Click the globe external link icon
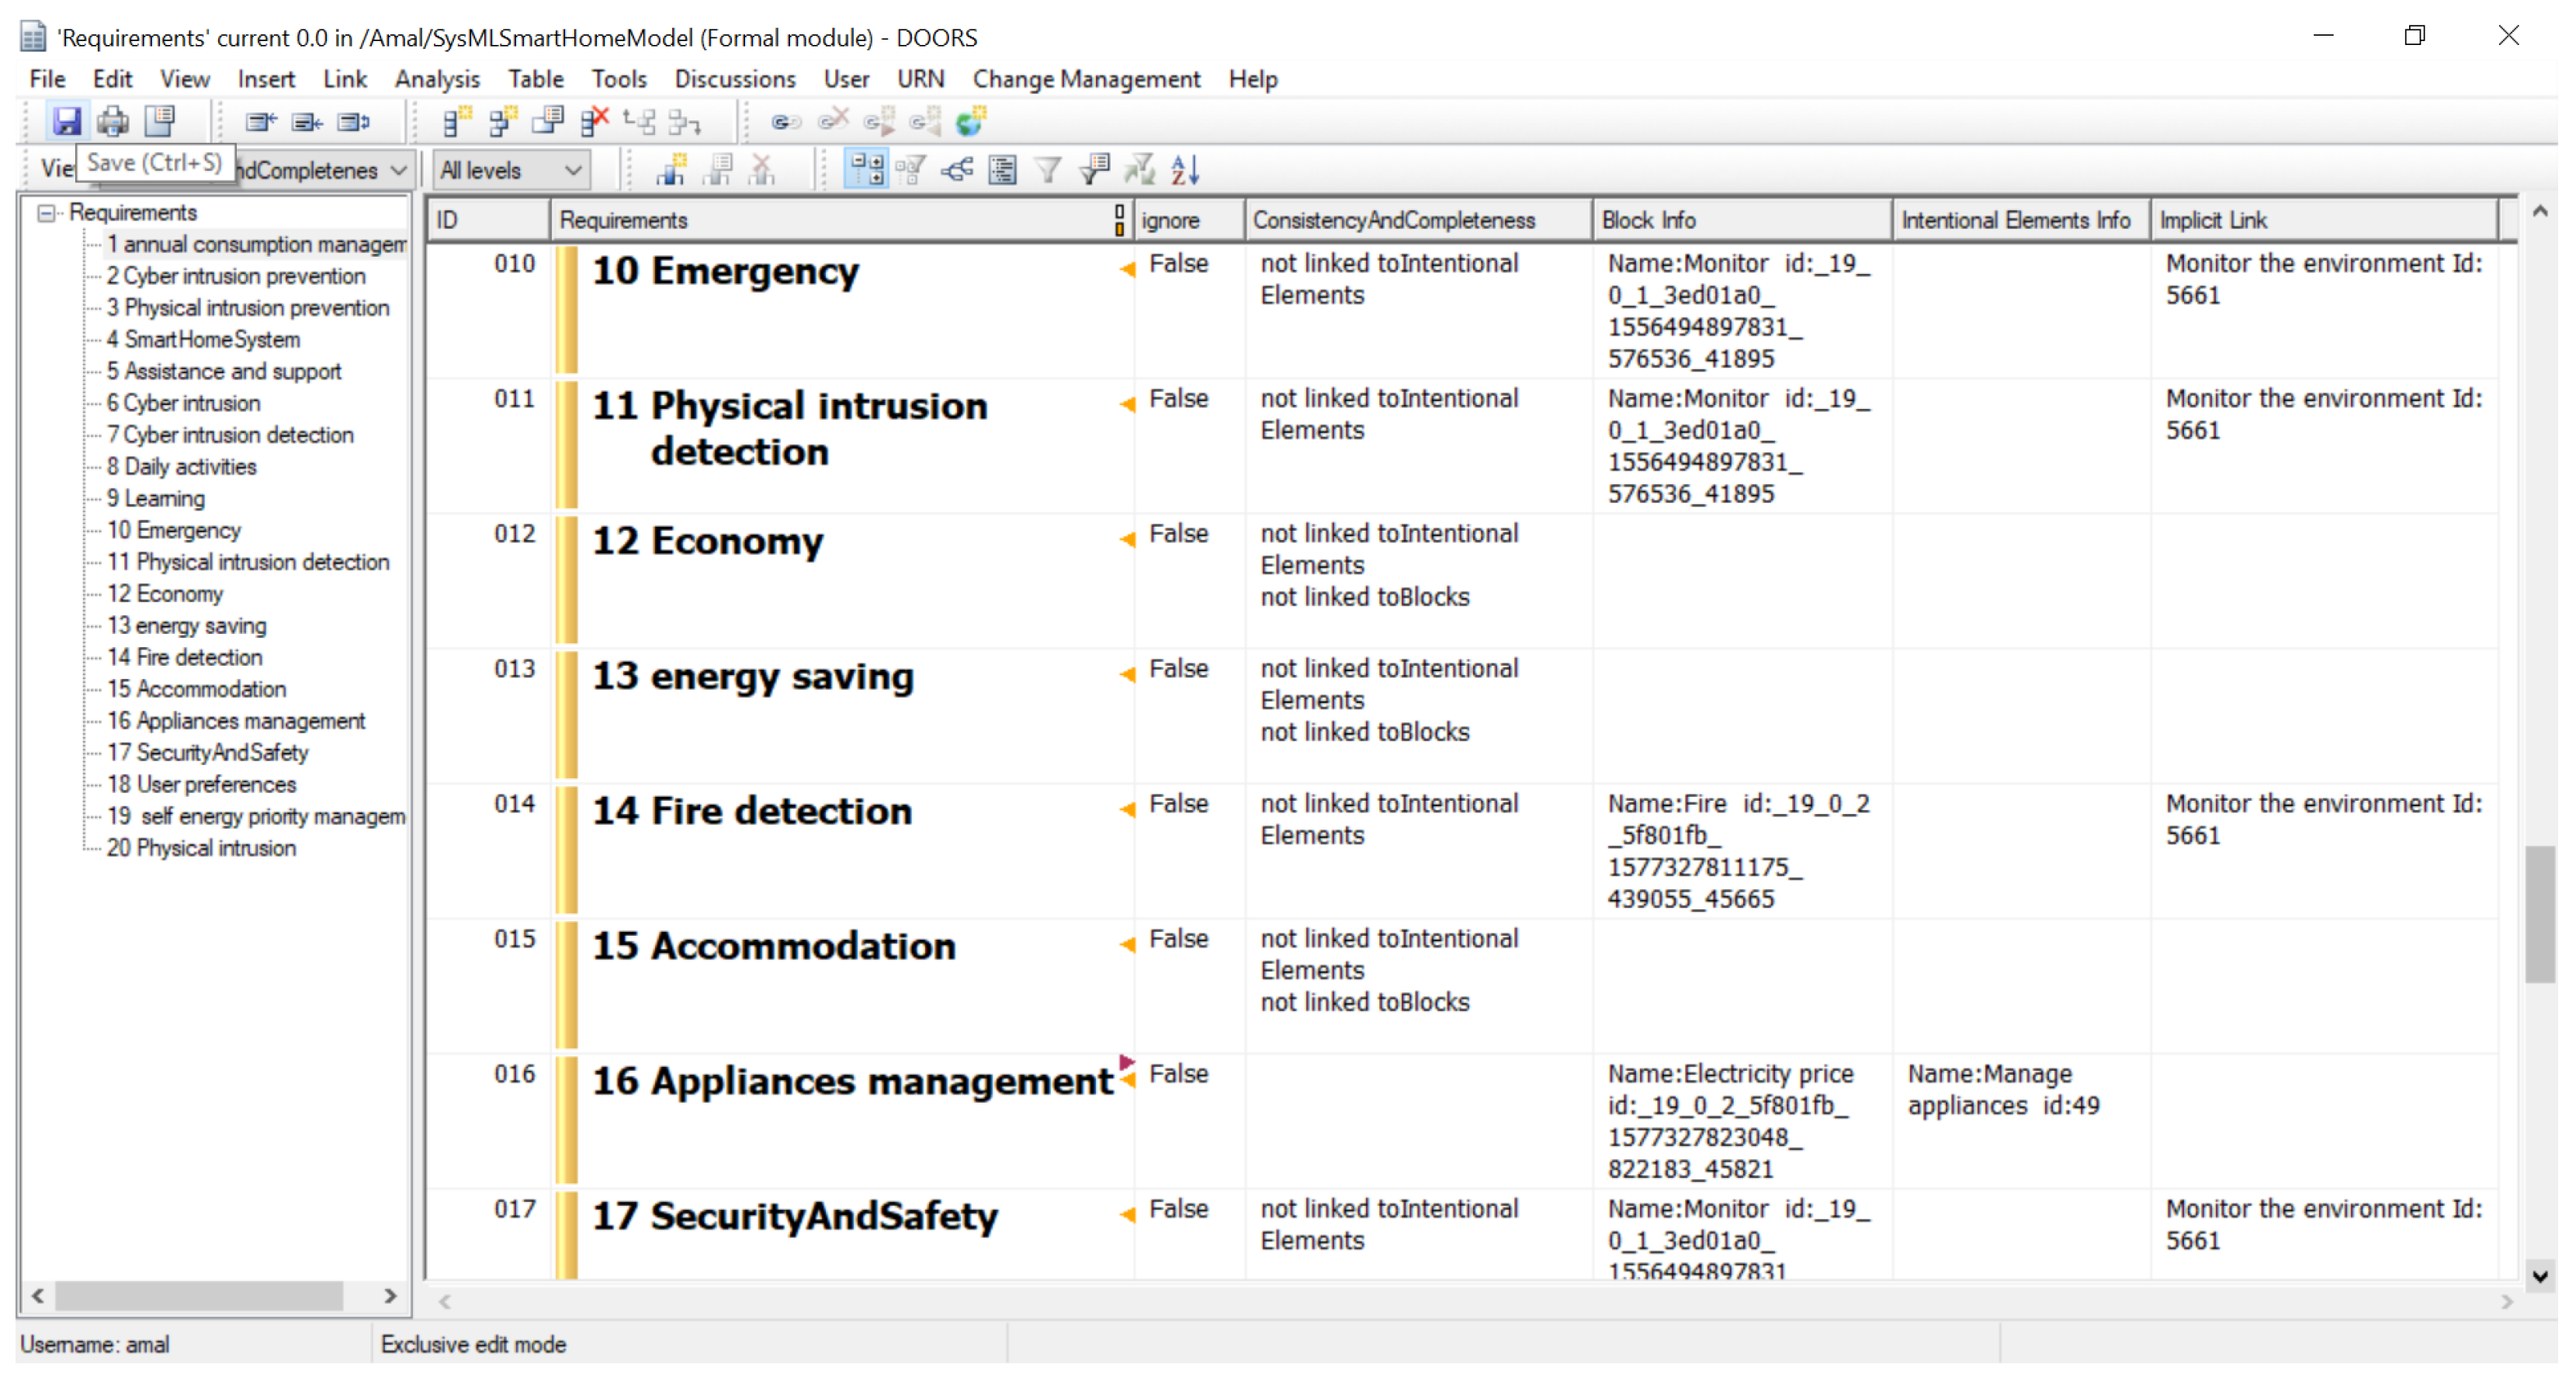 (970, 122)
